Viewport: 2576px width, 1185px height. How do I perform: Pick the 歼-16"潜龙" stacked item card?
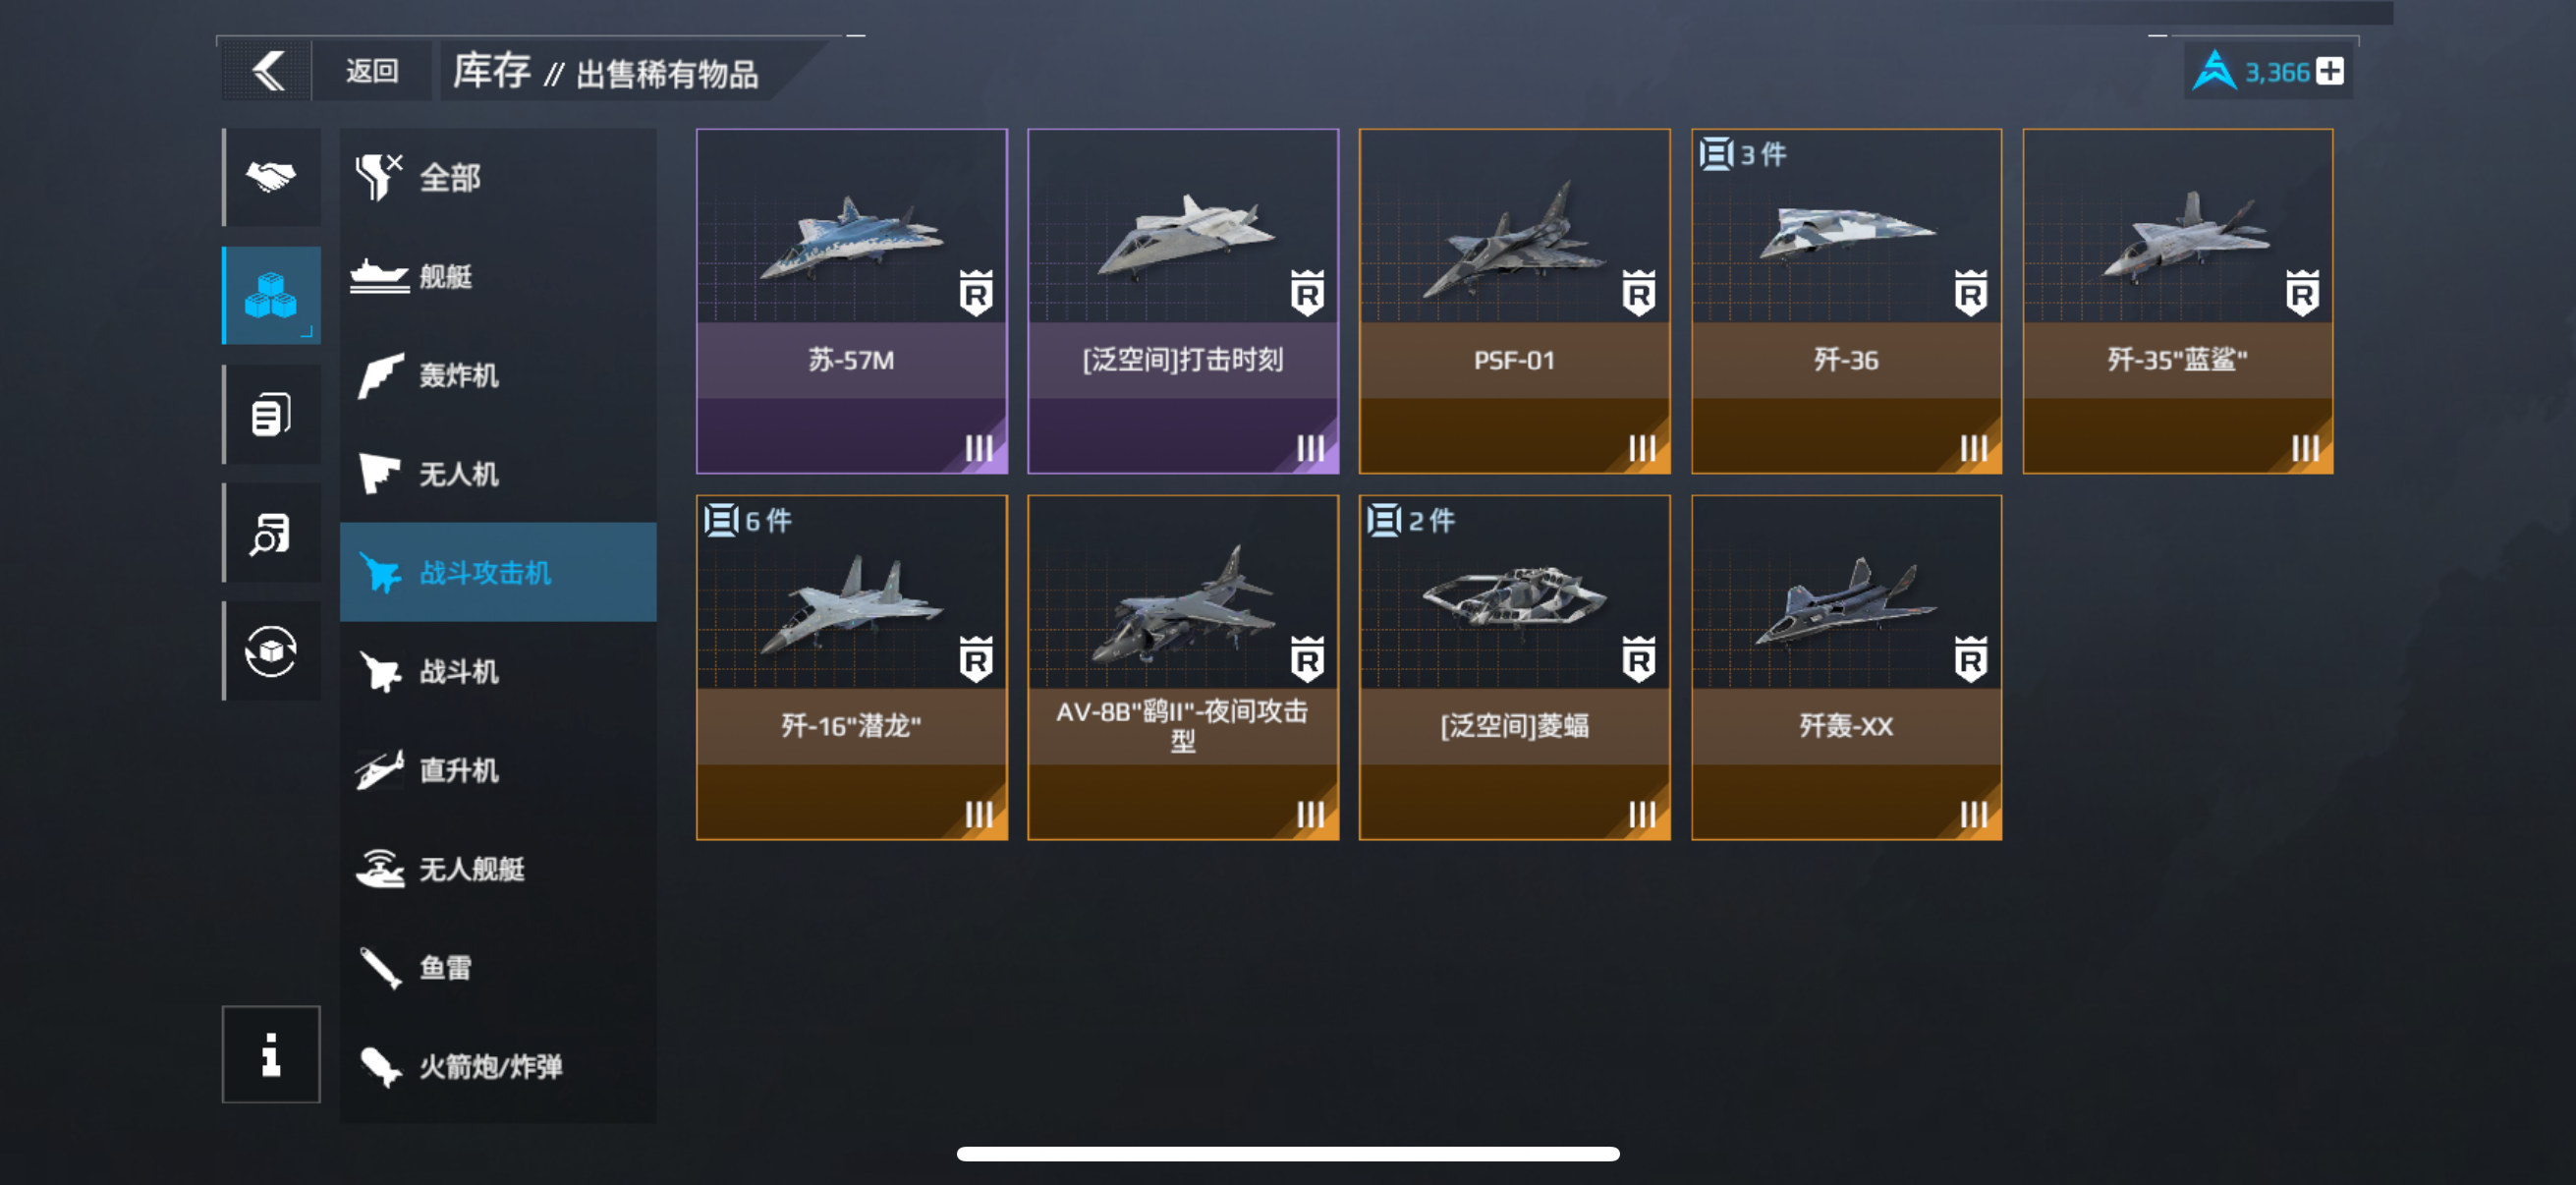tap(852, 667)
